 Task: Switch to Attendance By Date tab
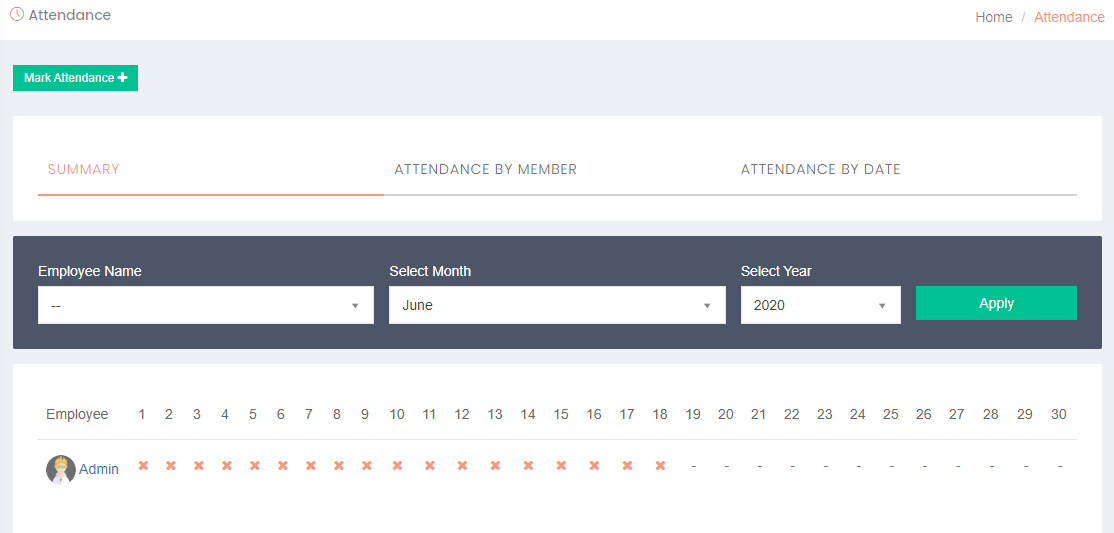coord(821,169)
